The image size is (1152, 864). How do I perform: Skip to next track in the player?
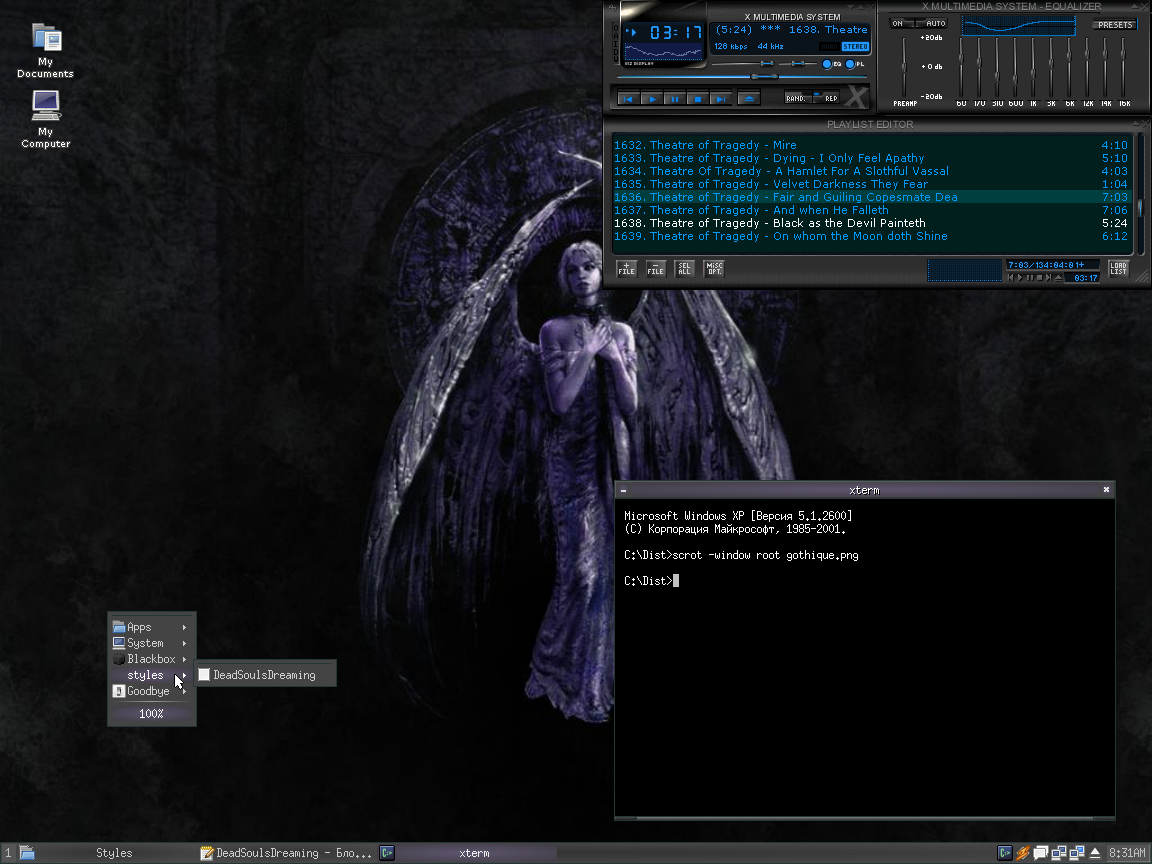[721, 98]
